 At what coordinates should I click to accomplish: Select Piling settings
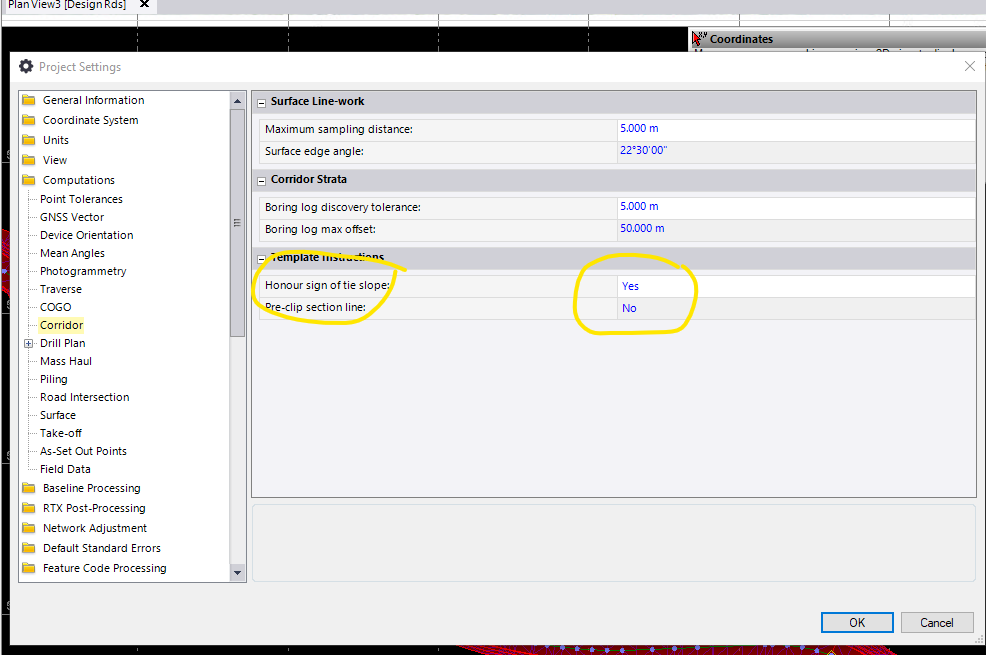[53, 379]
